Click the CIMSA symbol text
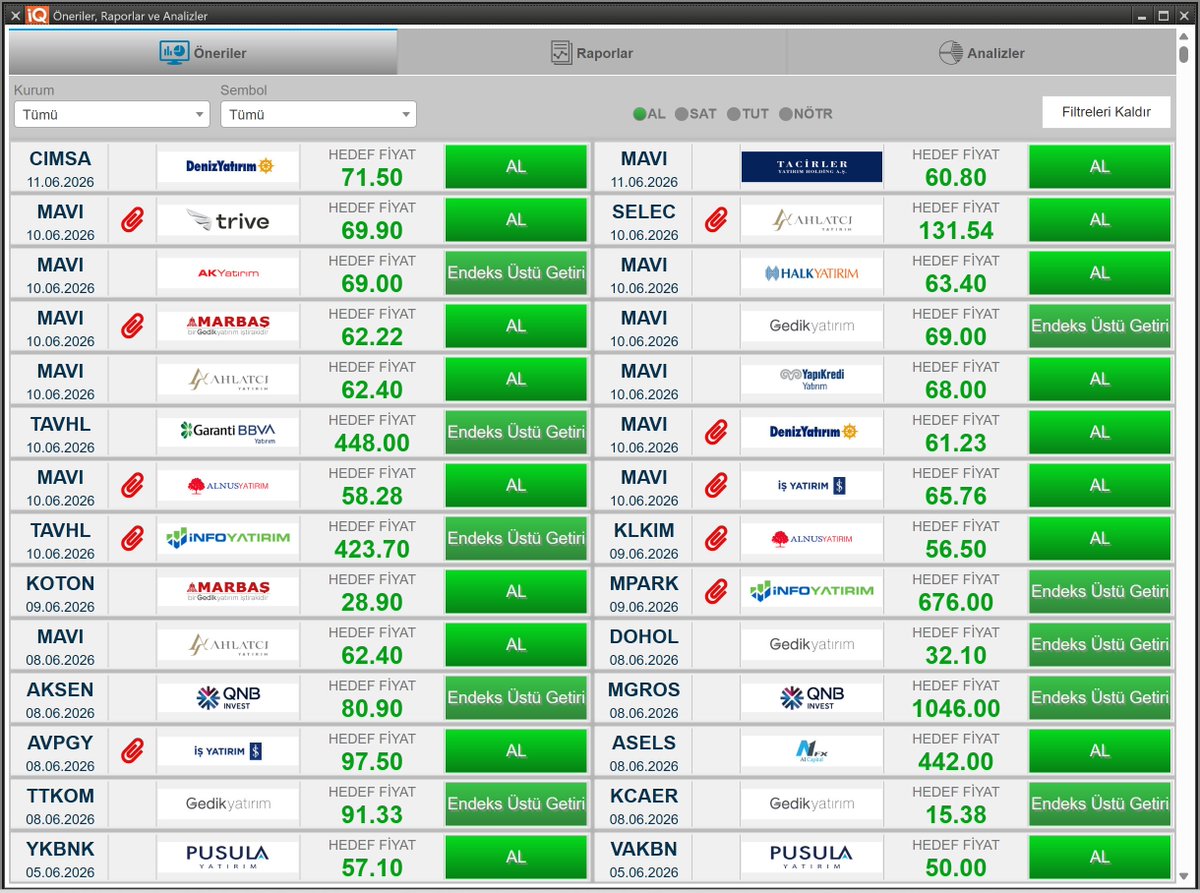Screen dimensions: 1200x893 coord(60,158)
